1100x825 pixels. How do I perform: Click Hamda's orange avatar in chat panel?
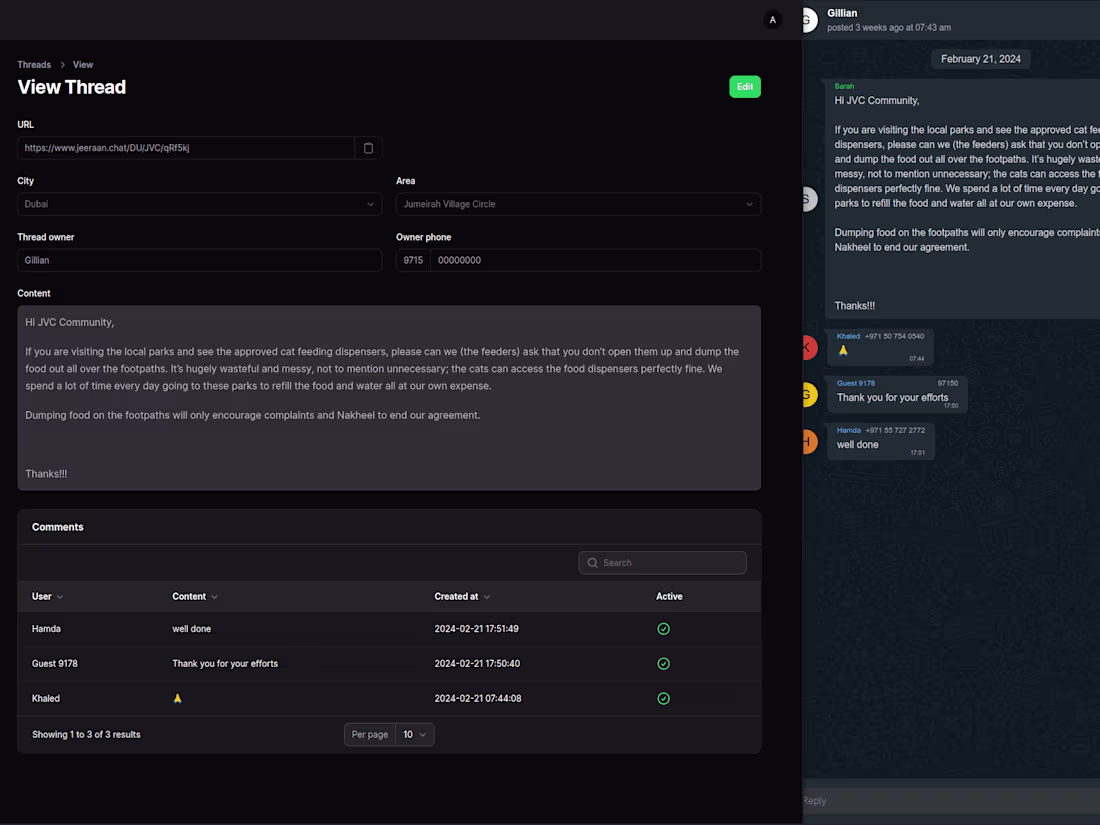coord(809,442)
